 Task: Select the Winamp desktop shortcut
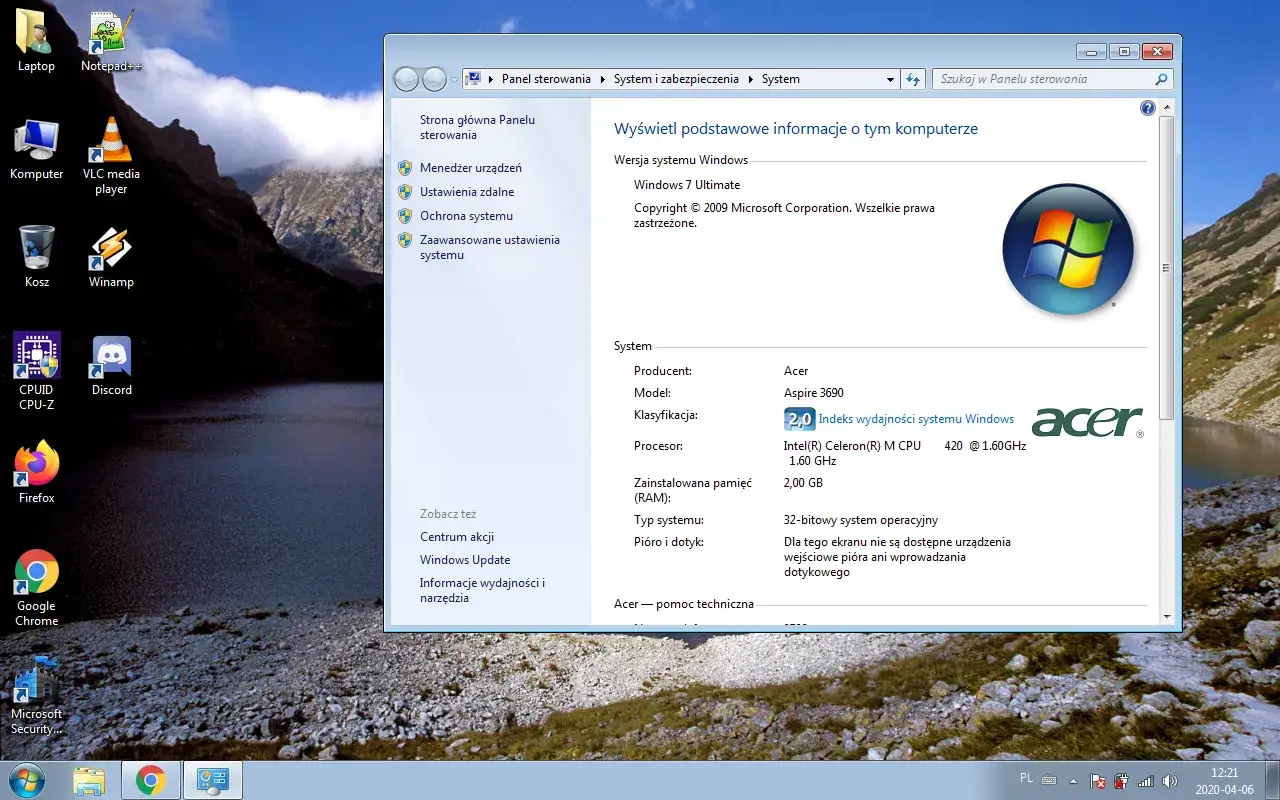point(111,256)
